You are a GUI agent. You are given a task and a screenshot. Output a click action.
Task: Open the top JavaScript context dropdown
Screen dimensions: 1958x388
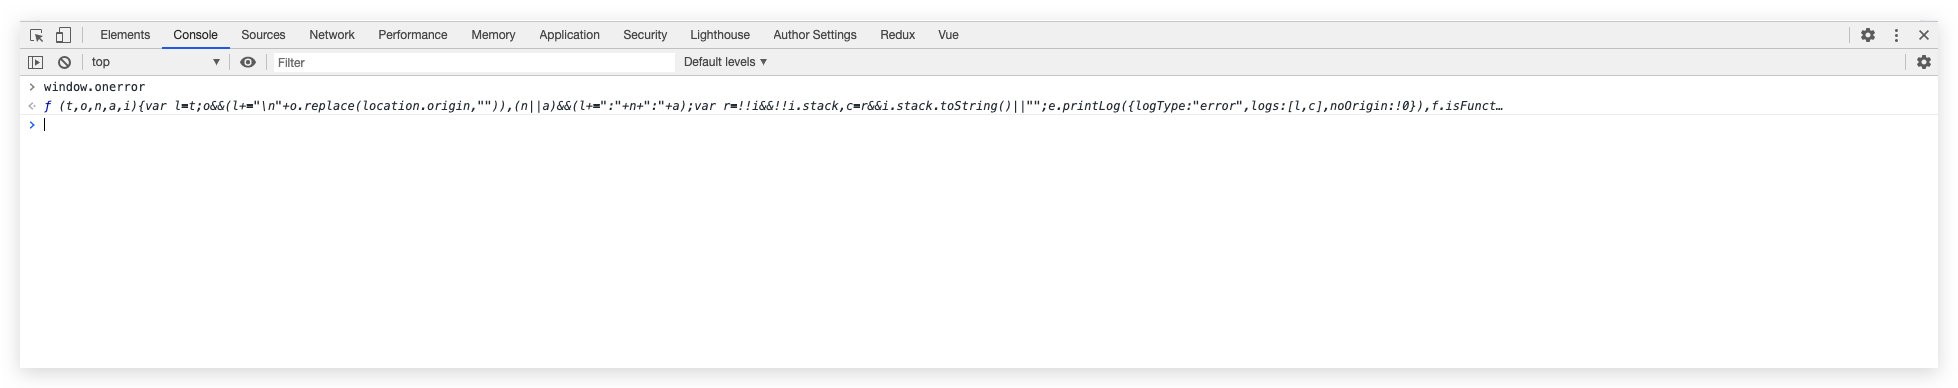pyautogui.click(x=155, y=62)
